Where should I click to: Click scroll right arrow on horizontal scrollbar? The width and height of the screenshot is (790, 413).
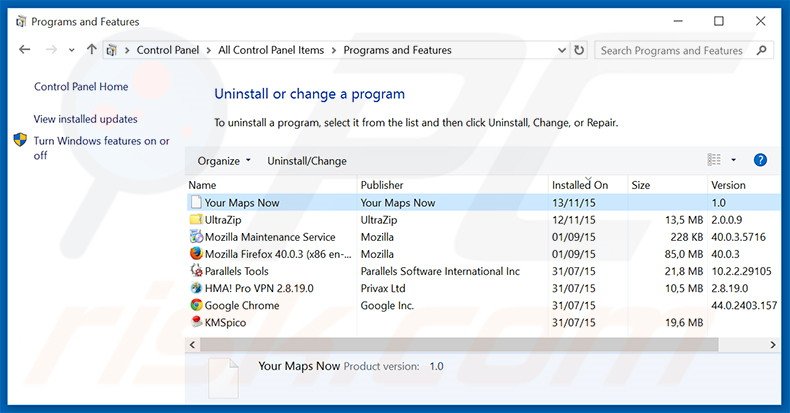click(773, 345)
